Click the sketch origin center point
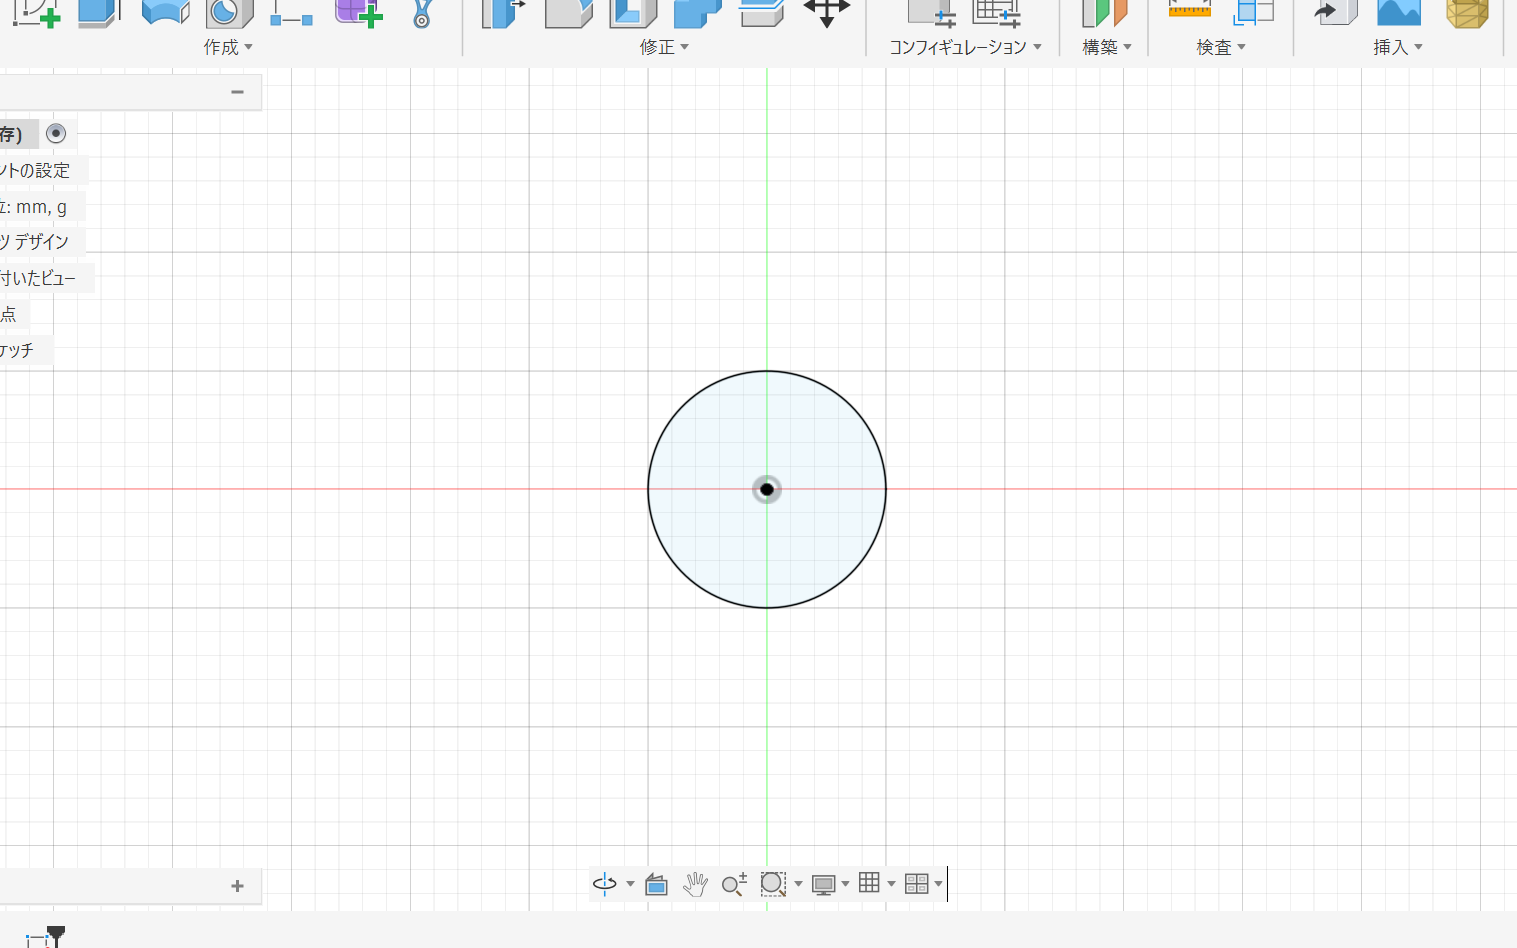Image resolution: width=1517 pixels, height=948 pixels. tap(767, 489)
